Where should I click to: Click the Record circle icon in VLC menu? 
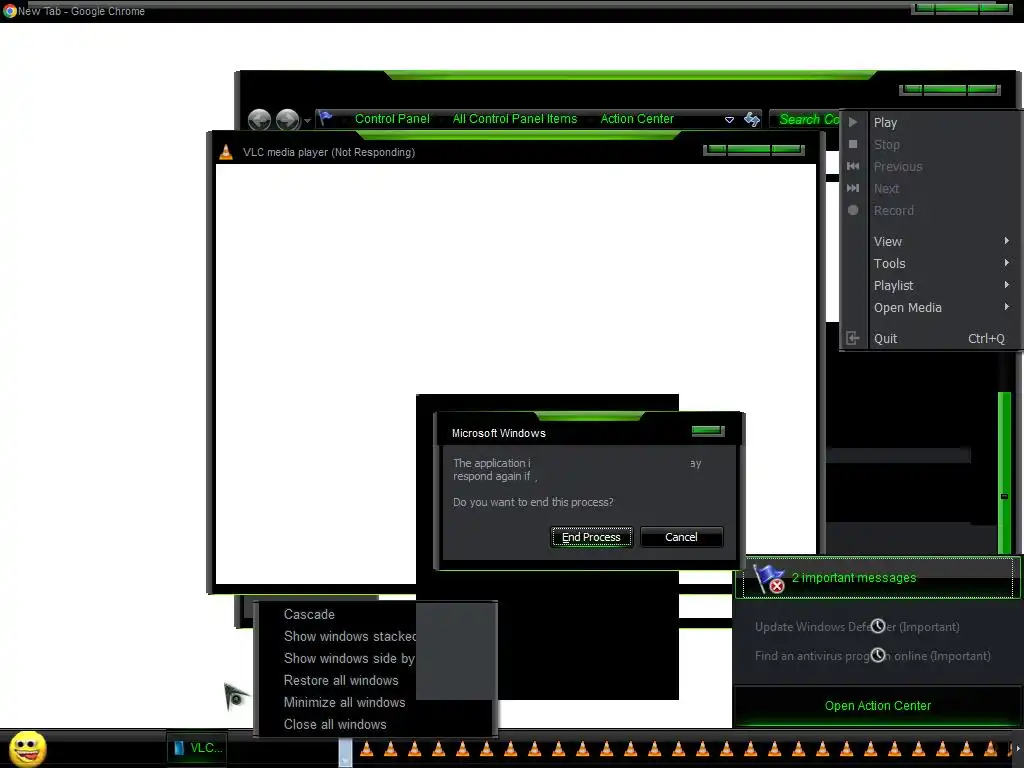(x=853, y=210)
